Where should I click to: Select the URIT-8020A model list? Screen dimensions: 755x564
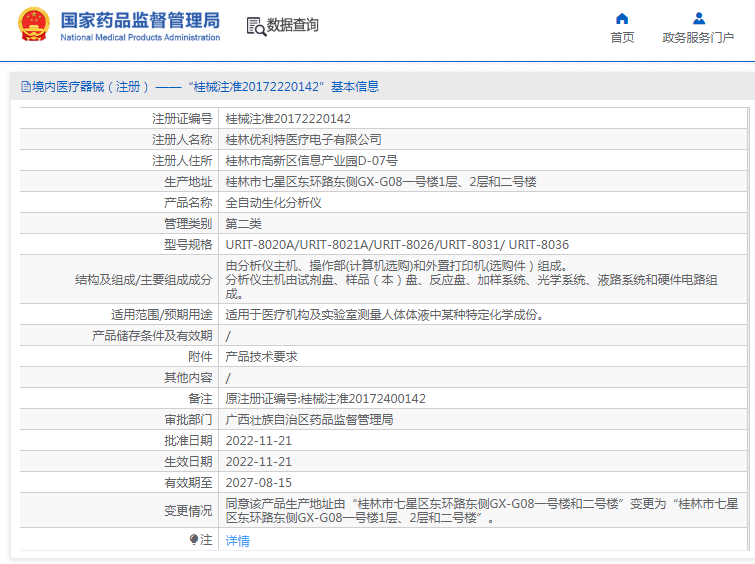click(x=397, y=245)
